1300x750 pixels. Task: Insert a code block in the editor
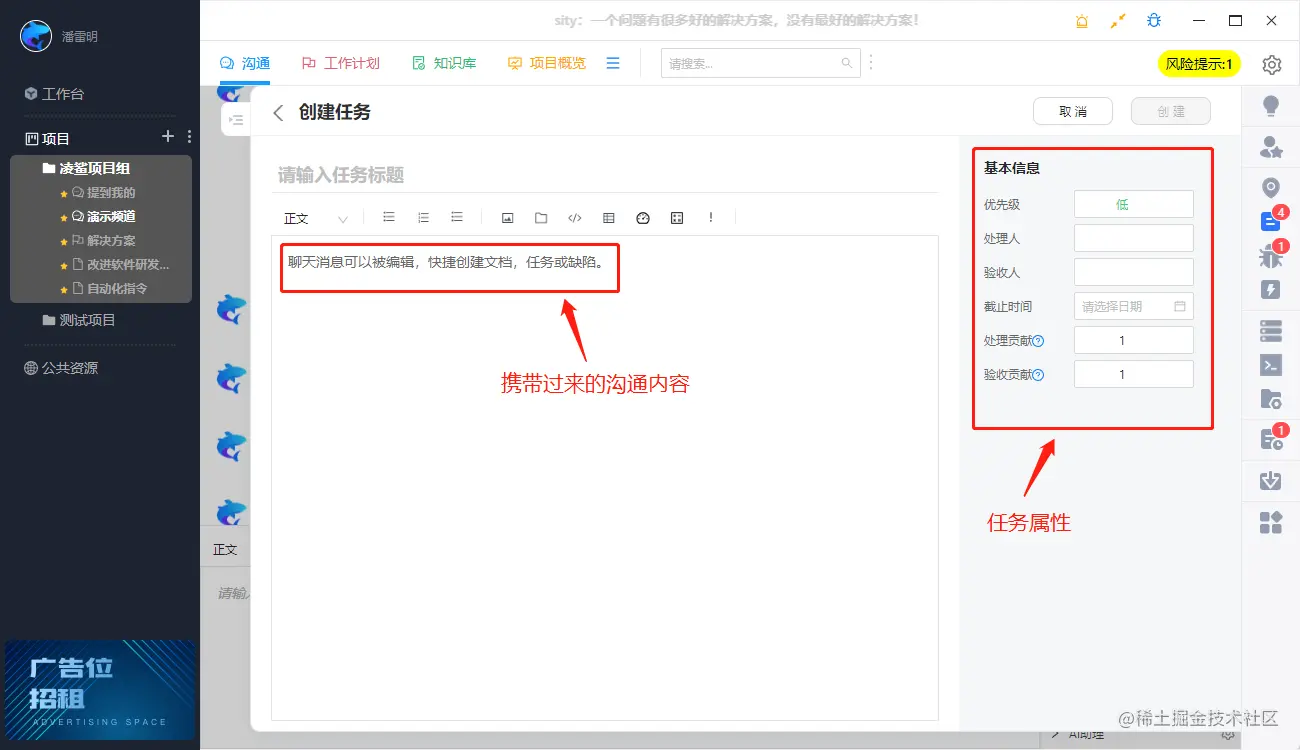pyautogui.click(x=575, y=218)
